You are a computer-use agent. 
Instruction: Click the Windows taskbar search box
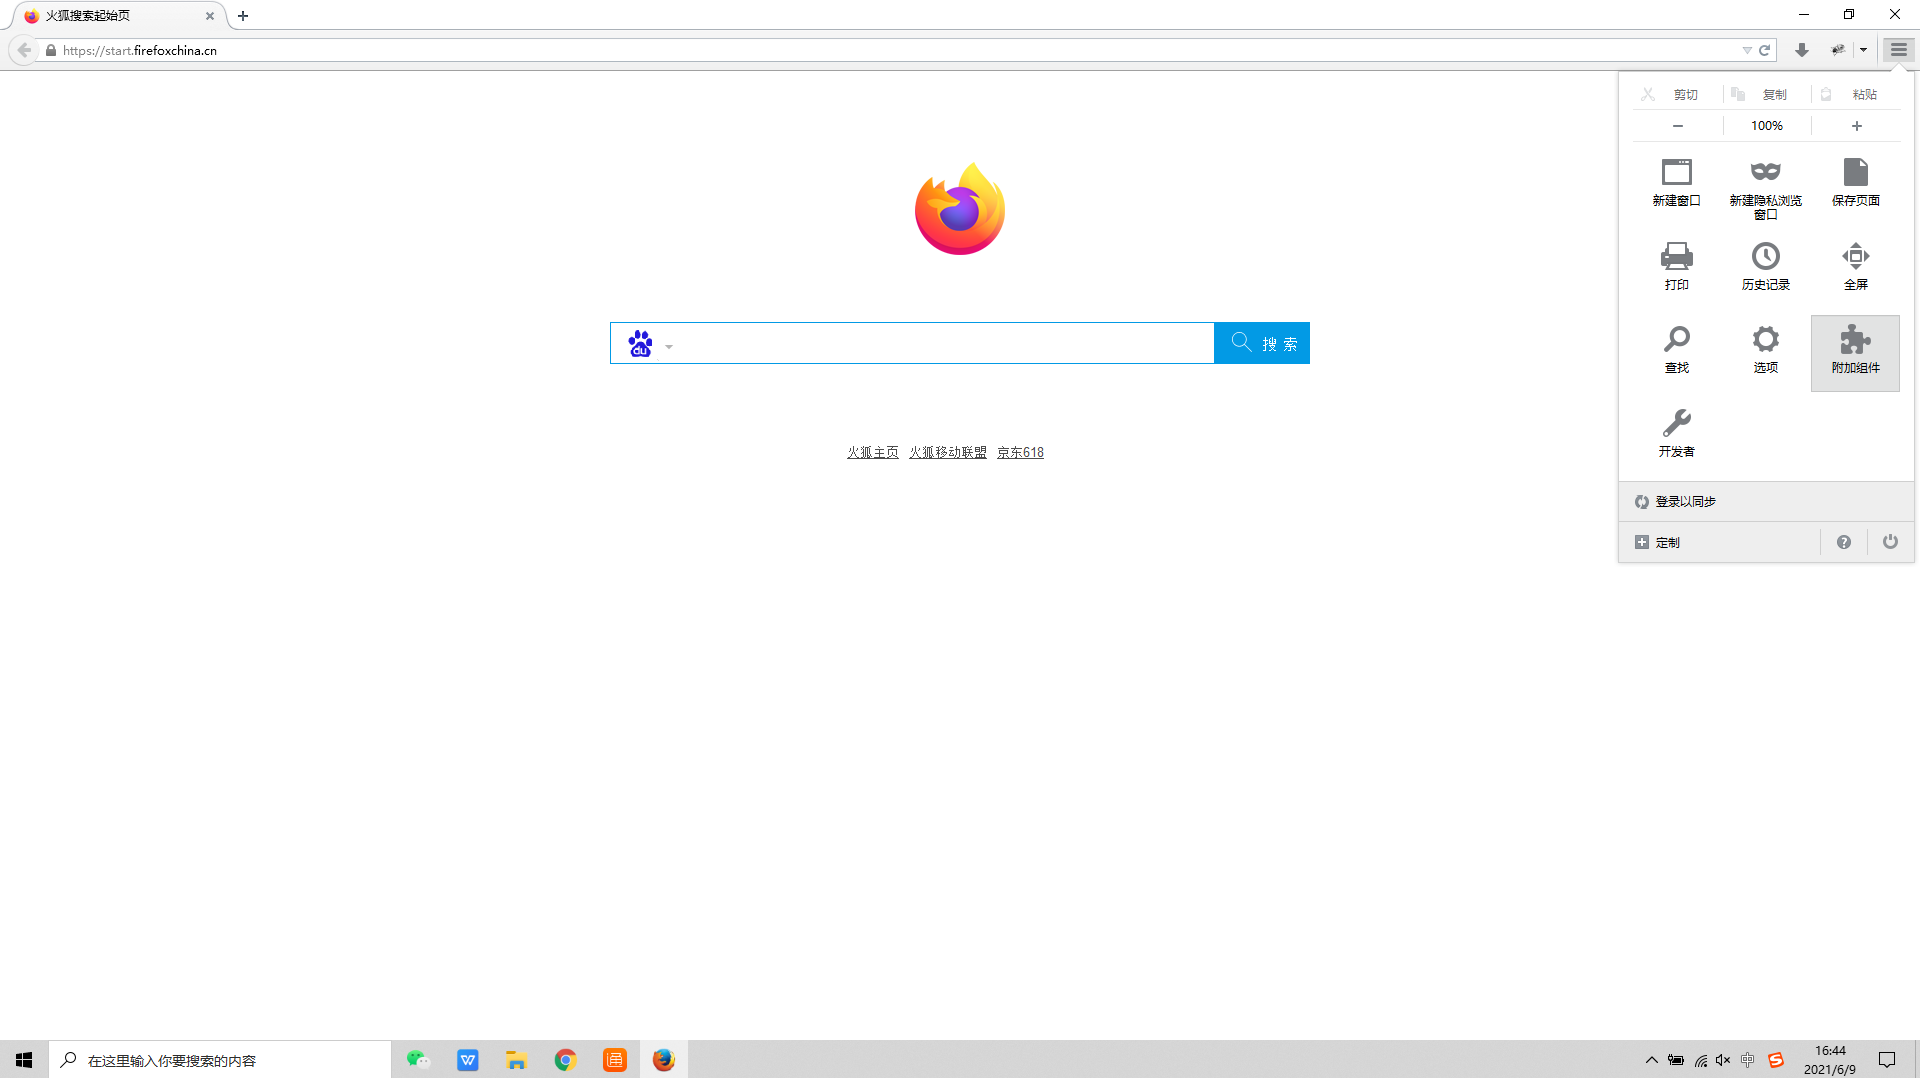point(220,1060)
